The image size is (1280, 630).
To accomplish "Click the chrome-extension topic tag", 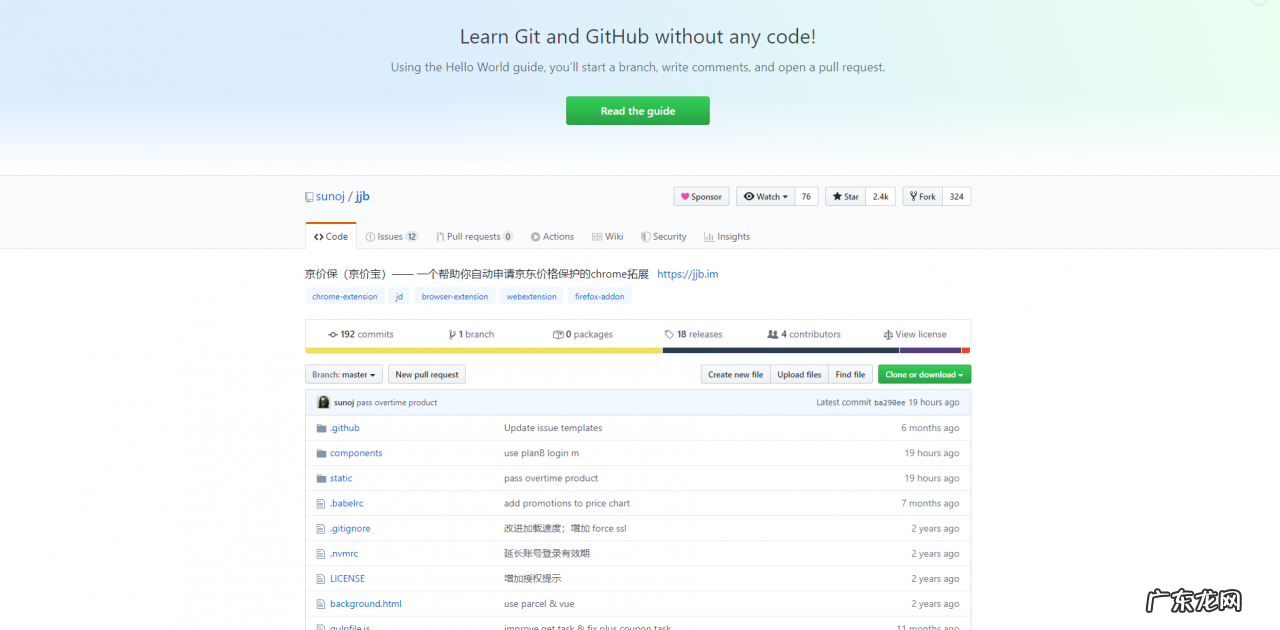I will [x=345, y=297].
